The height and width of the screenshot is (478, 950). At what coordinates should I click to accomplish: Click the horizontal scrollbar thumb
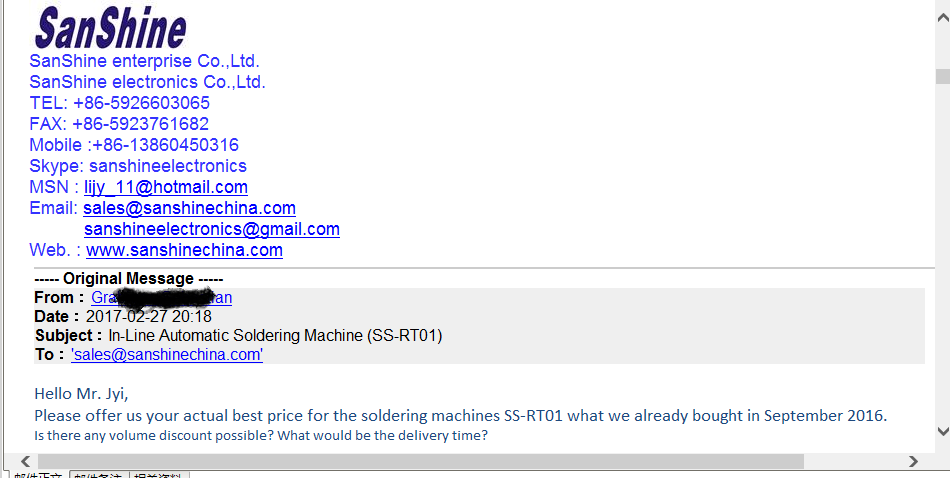(420, 462)
